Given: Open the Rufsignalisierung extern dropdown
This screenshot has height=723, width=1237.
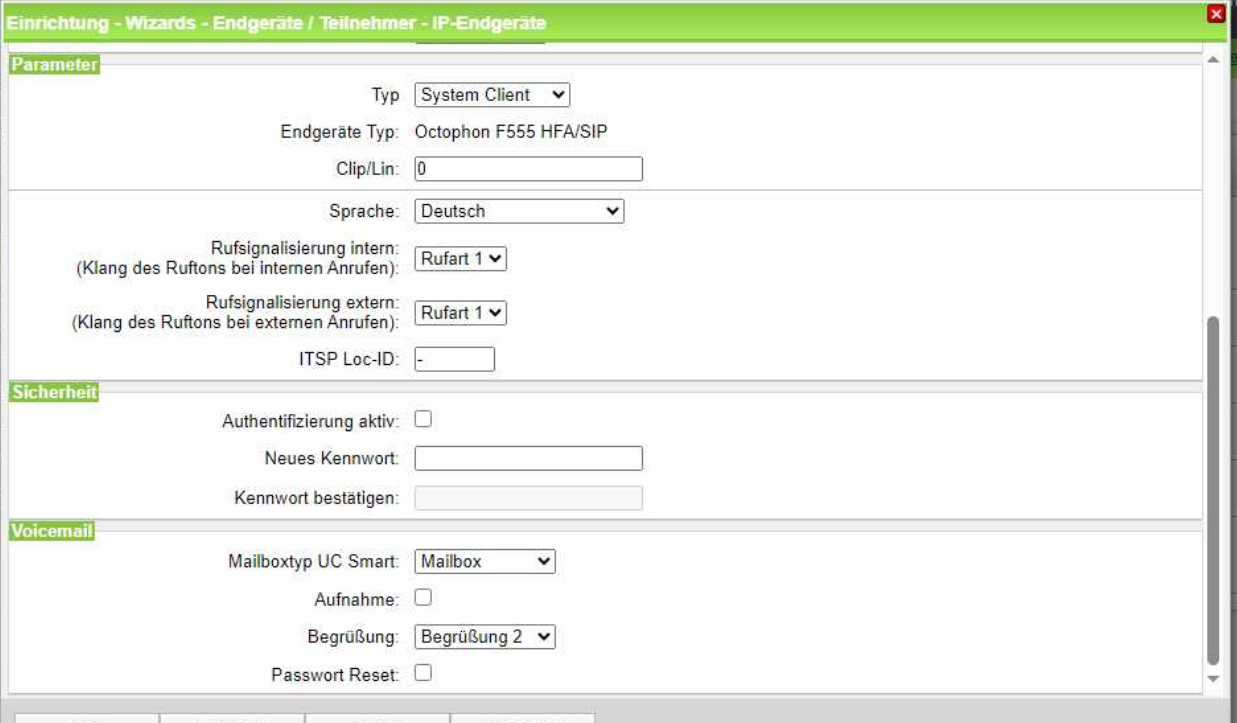Looking at the screenshot, I should [x=461, y=313].
